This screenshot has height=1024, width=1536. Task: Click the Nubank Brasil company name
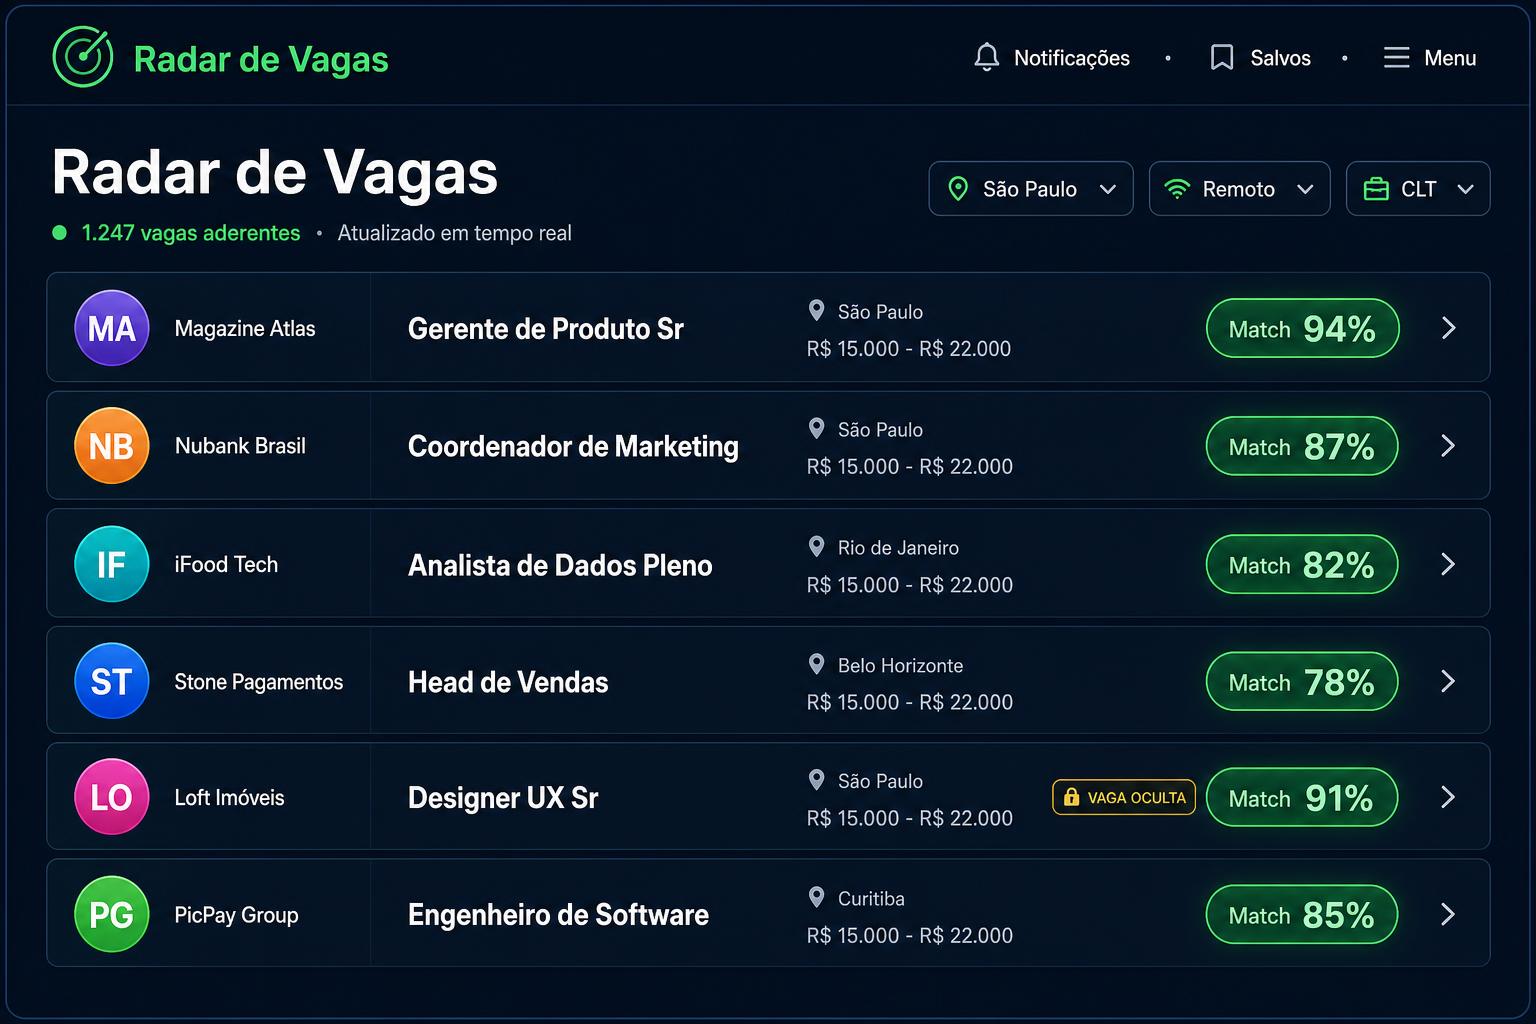pyautogui.click(x=240, y=446)
